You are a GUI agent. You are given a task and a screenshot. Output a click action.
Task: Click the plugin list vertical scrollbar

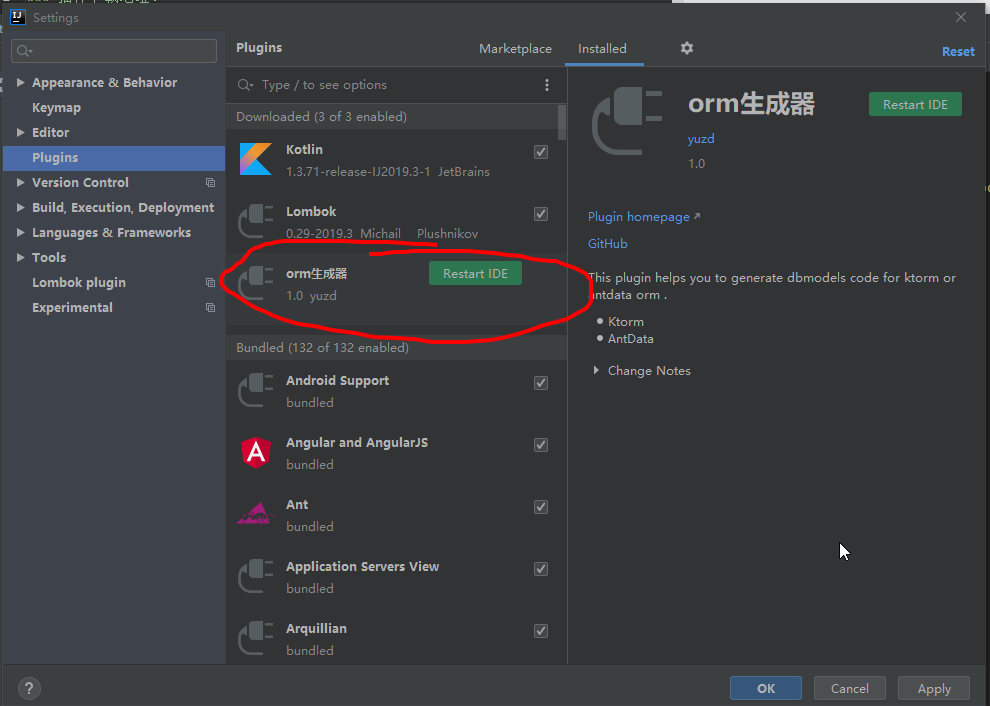(x=562, y=123)
